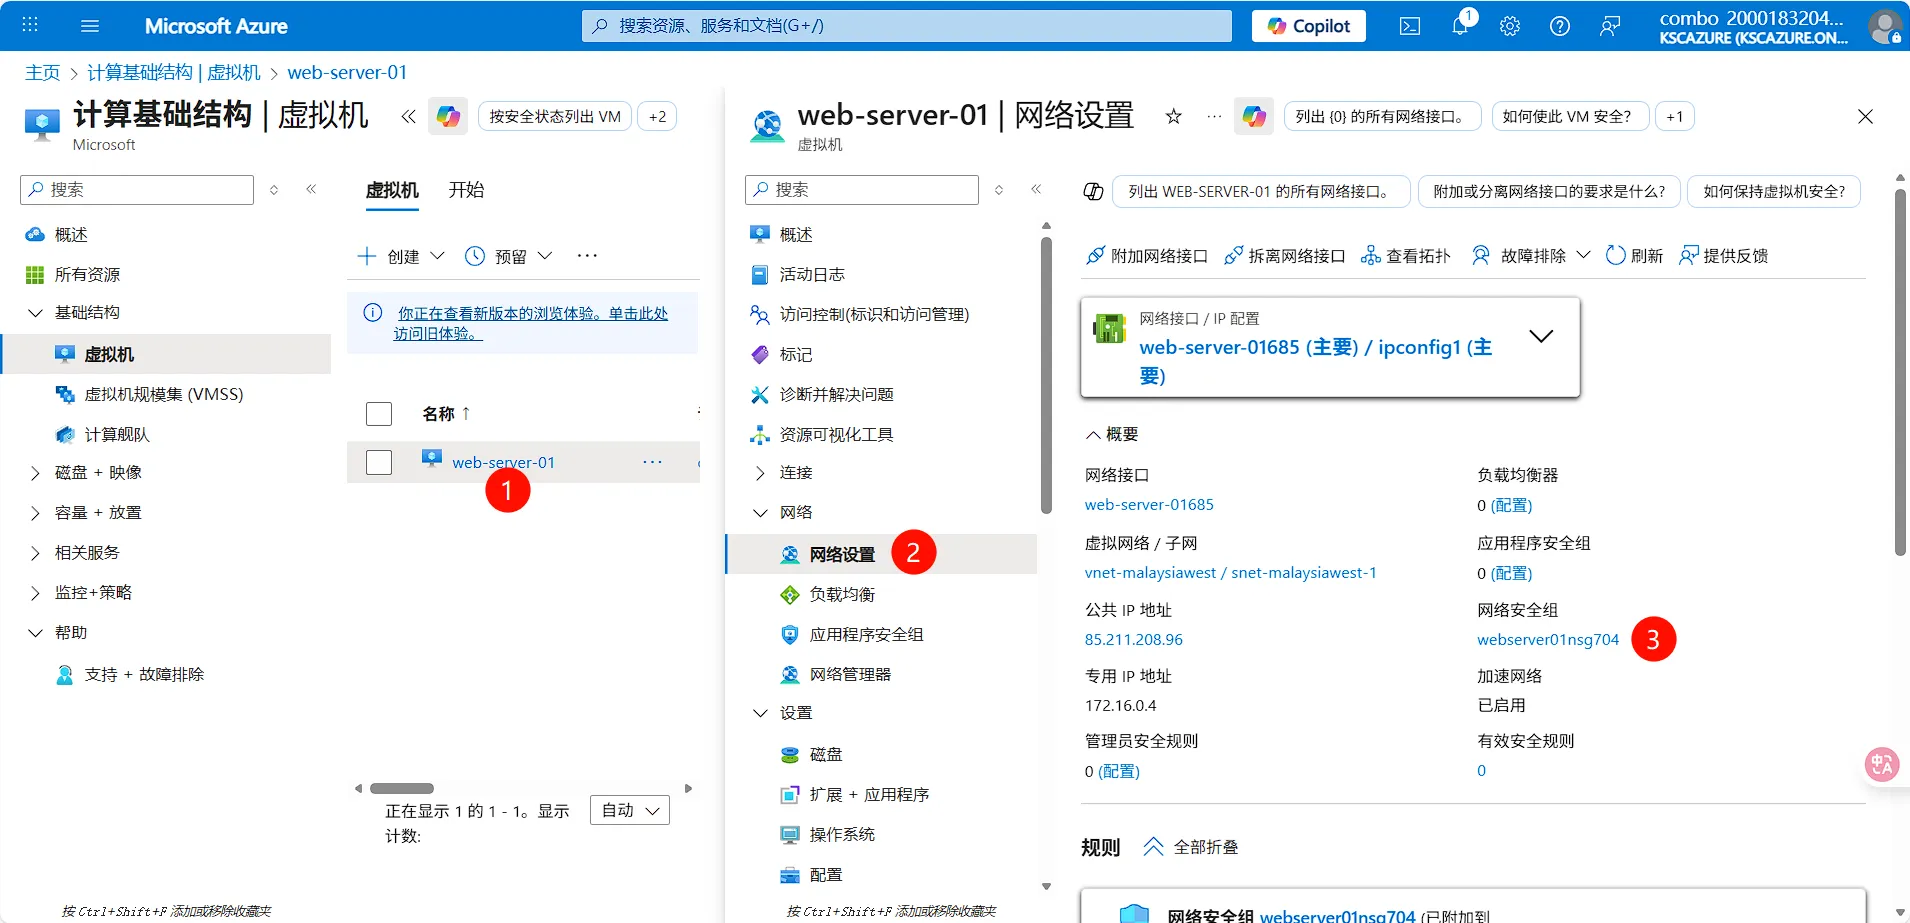Expand the network interface / IP configuration card
Screen dimensions: 1910x923
tap(1540, 335)
